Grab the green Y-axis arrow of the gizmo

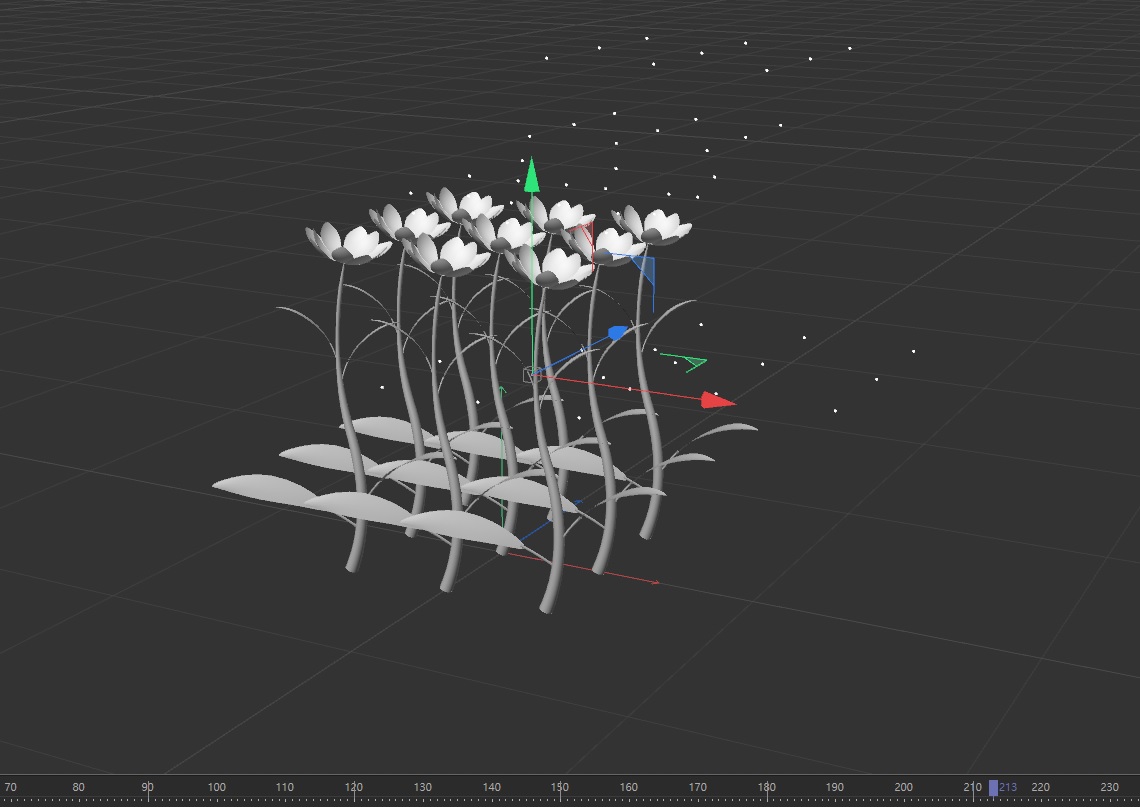click(x=531, y=175)
